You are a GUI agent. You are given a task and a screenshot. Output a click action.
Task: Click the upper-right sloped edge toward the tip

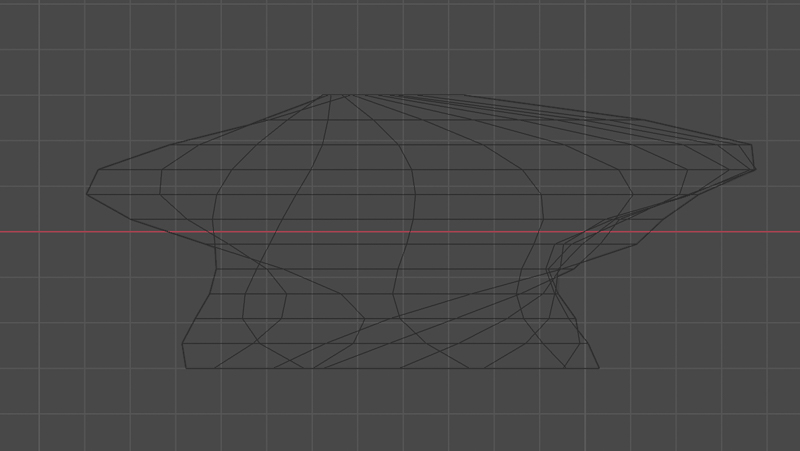click(600, 116)
